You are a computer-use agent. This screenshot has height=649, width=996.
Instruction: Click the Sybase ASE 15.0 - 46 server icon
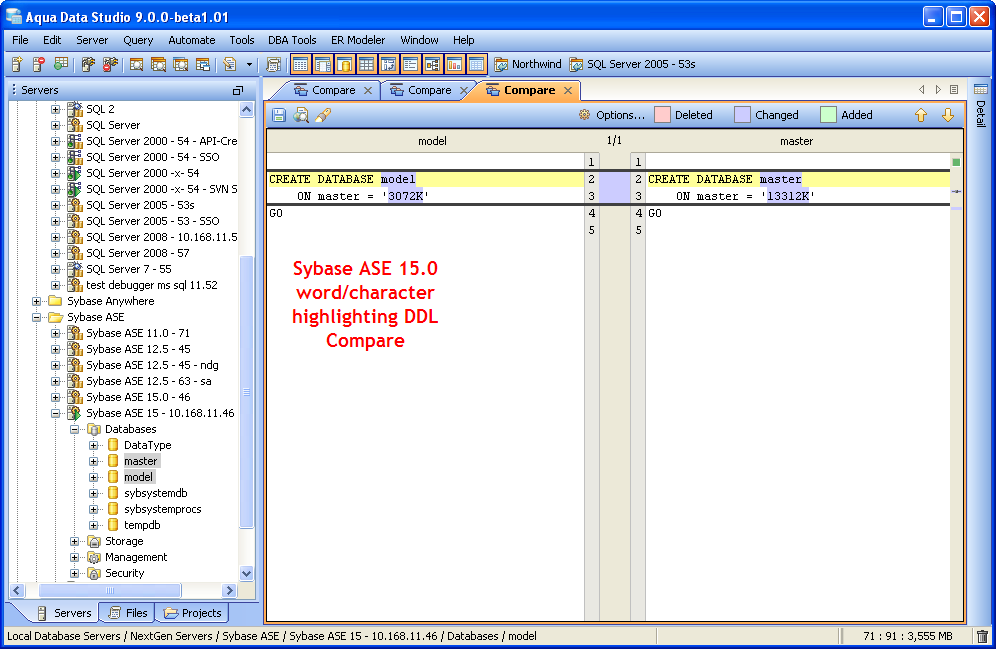(75, 397)
